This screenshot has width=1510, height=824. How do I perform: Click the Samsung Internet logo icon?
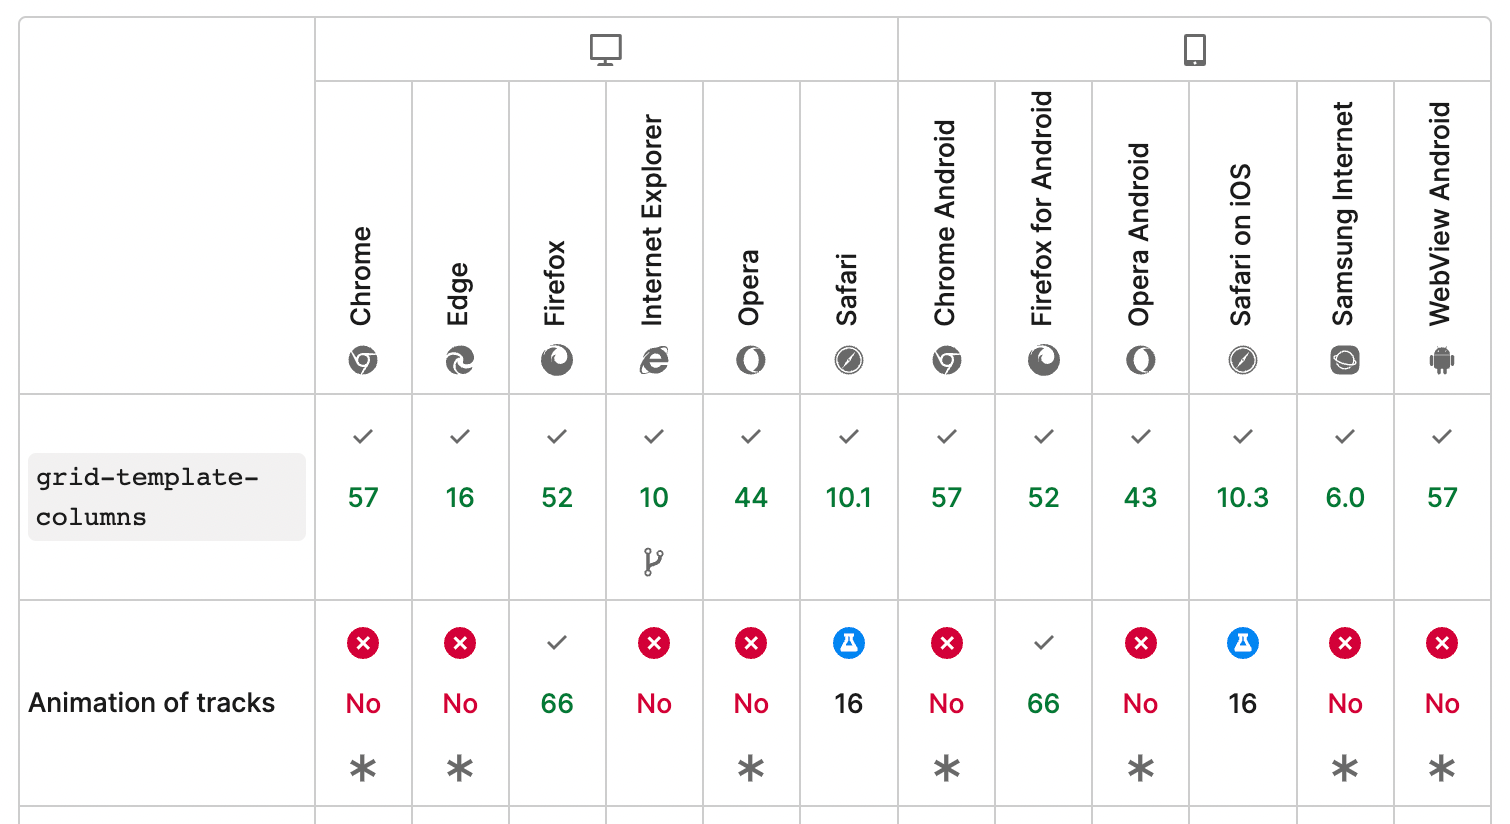pos(1345,360)
